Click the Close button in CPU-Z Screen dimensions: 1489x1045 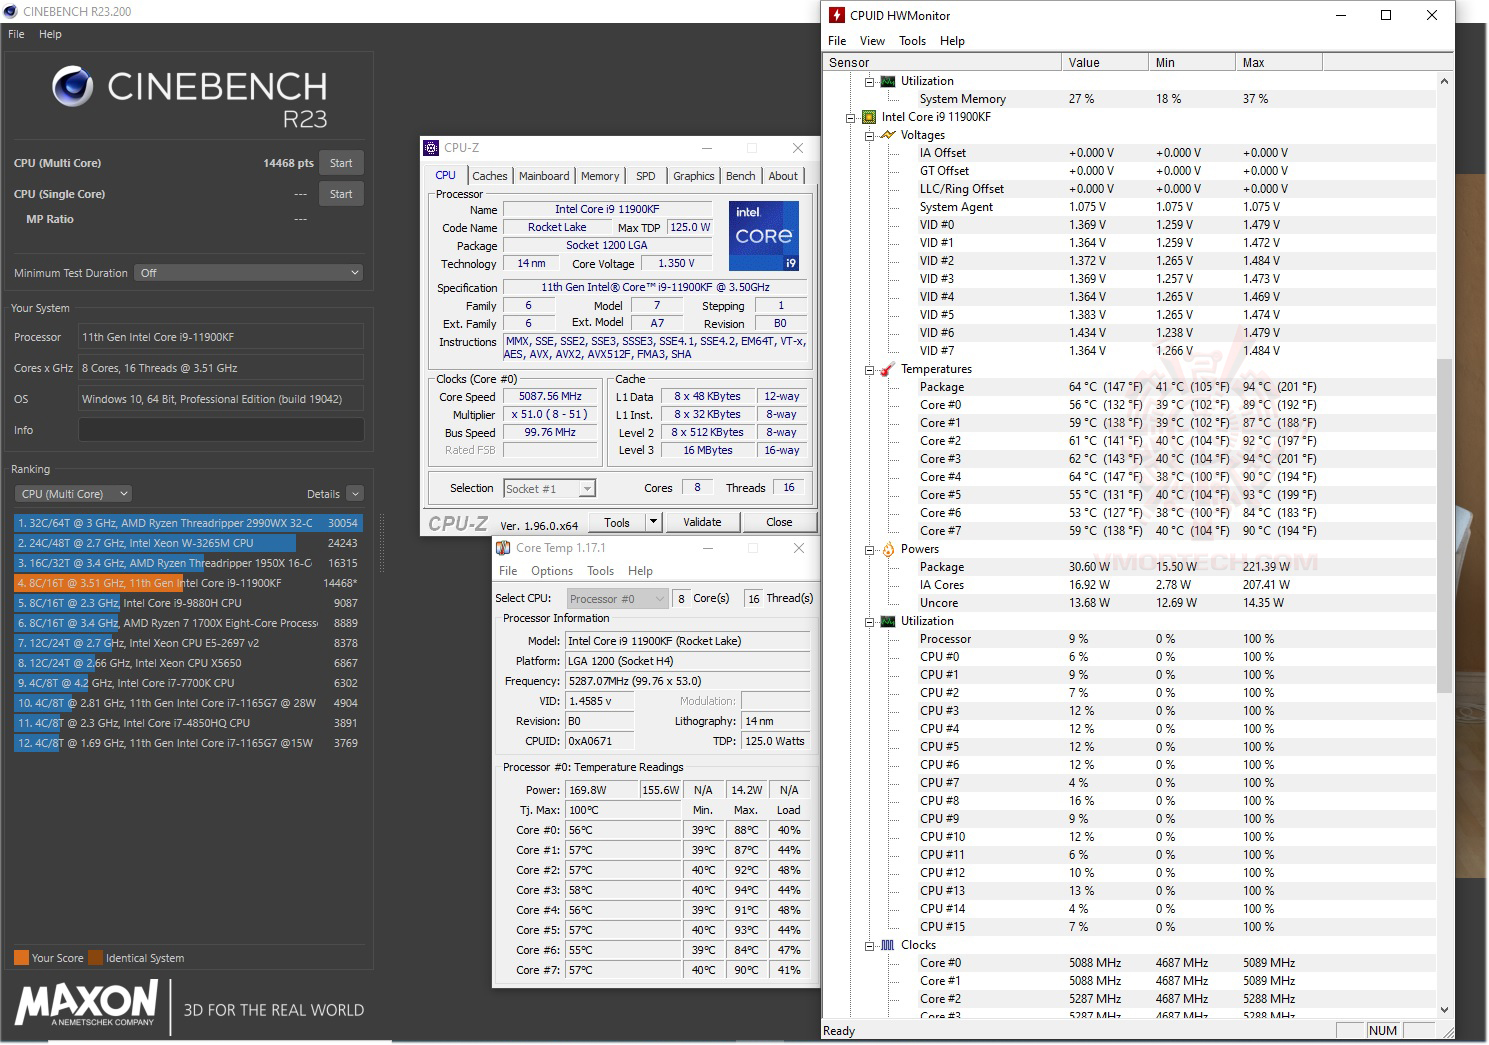click(x=779, y=522)
